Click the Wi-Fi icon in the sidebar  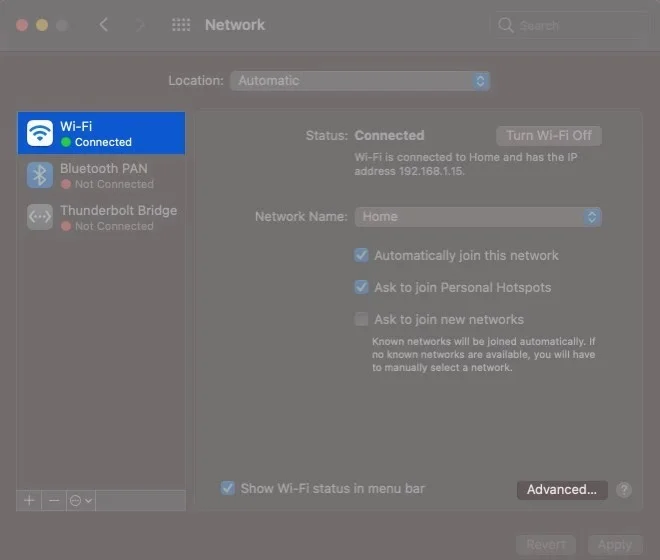click(x=40, y=133)
